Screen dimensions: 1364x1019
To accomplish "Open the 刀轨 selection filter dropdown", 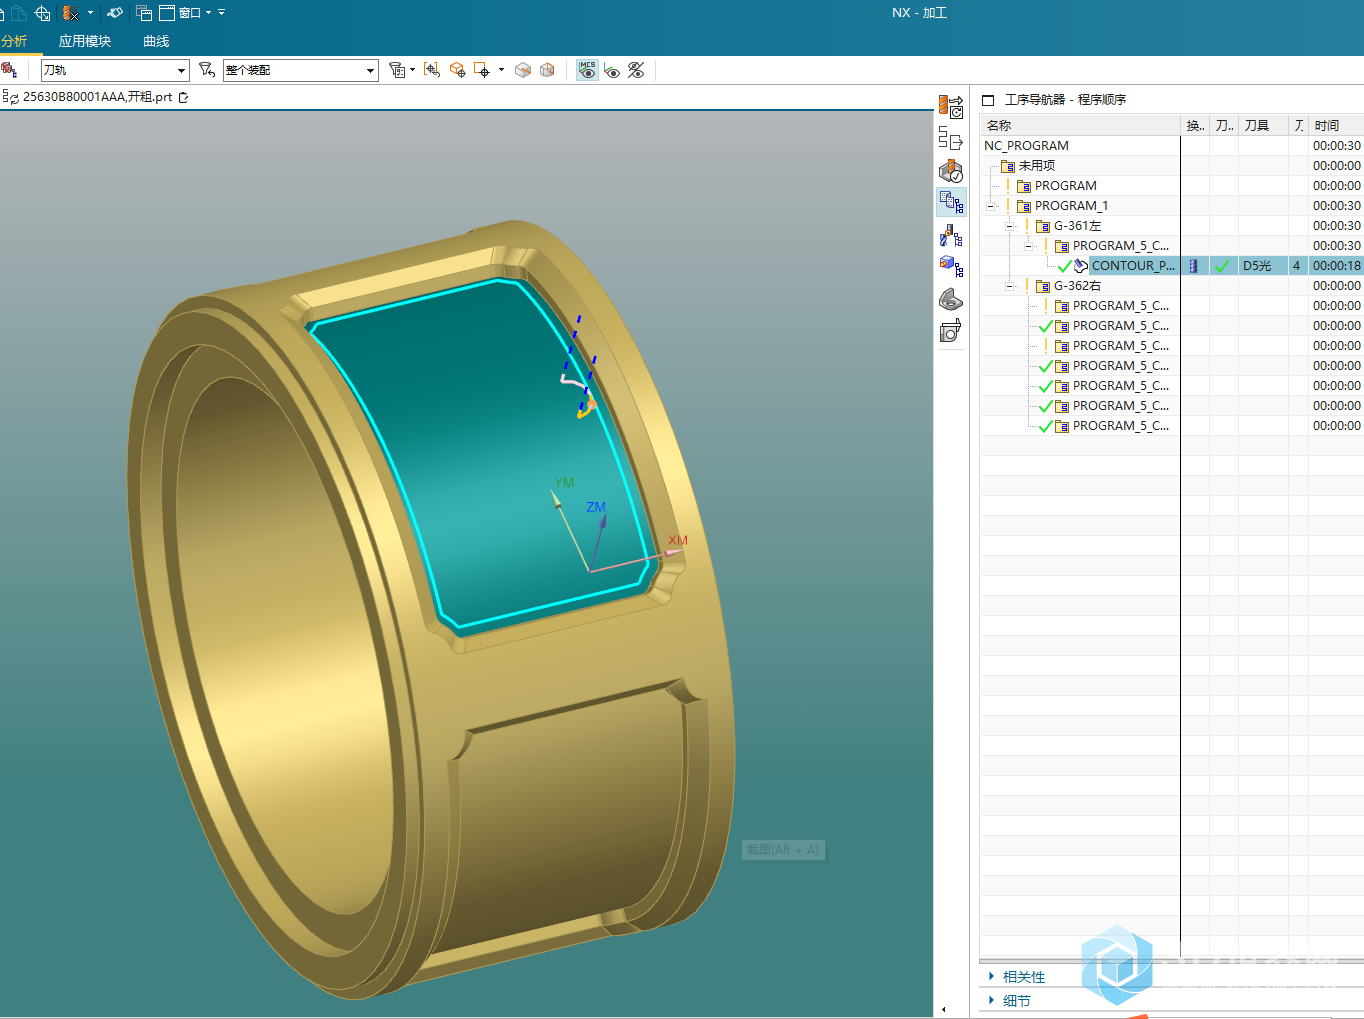I will point(115,70).
